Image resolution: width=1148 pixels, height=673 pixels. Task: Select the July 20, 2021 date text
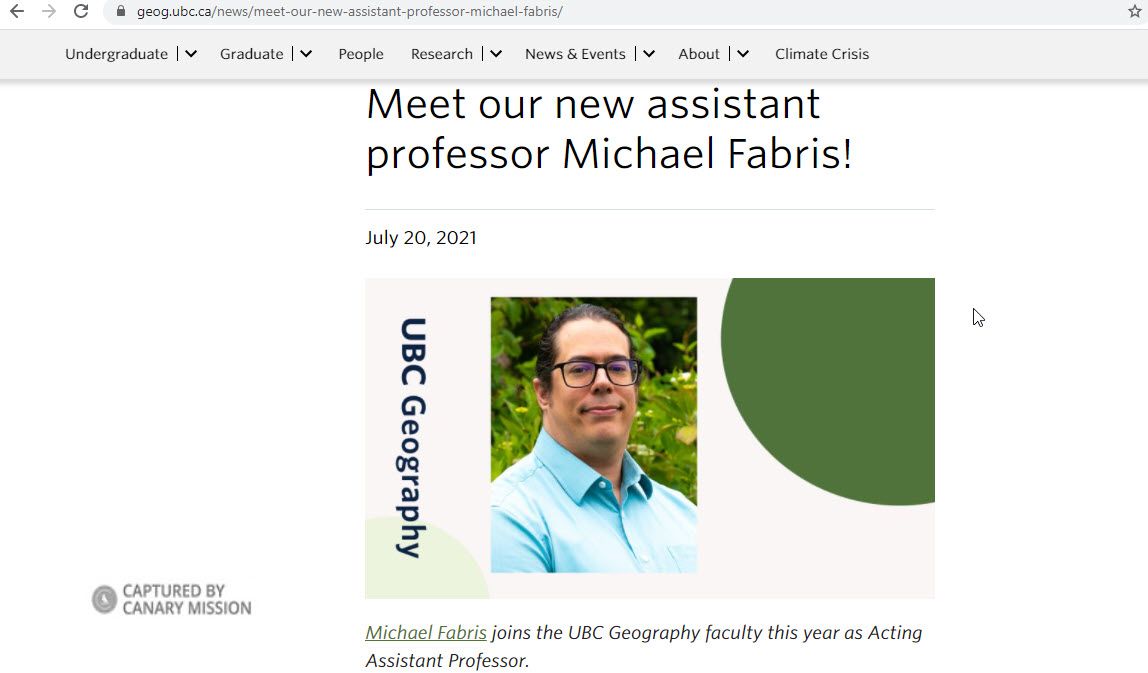421,238
